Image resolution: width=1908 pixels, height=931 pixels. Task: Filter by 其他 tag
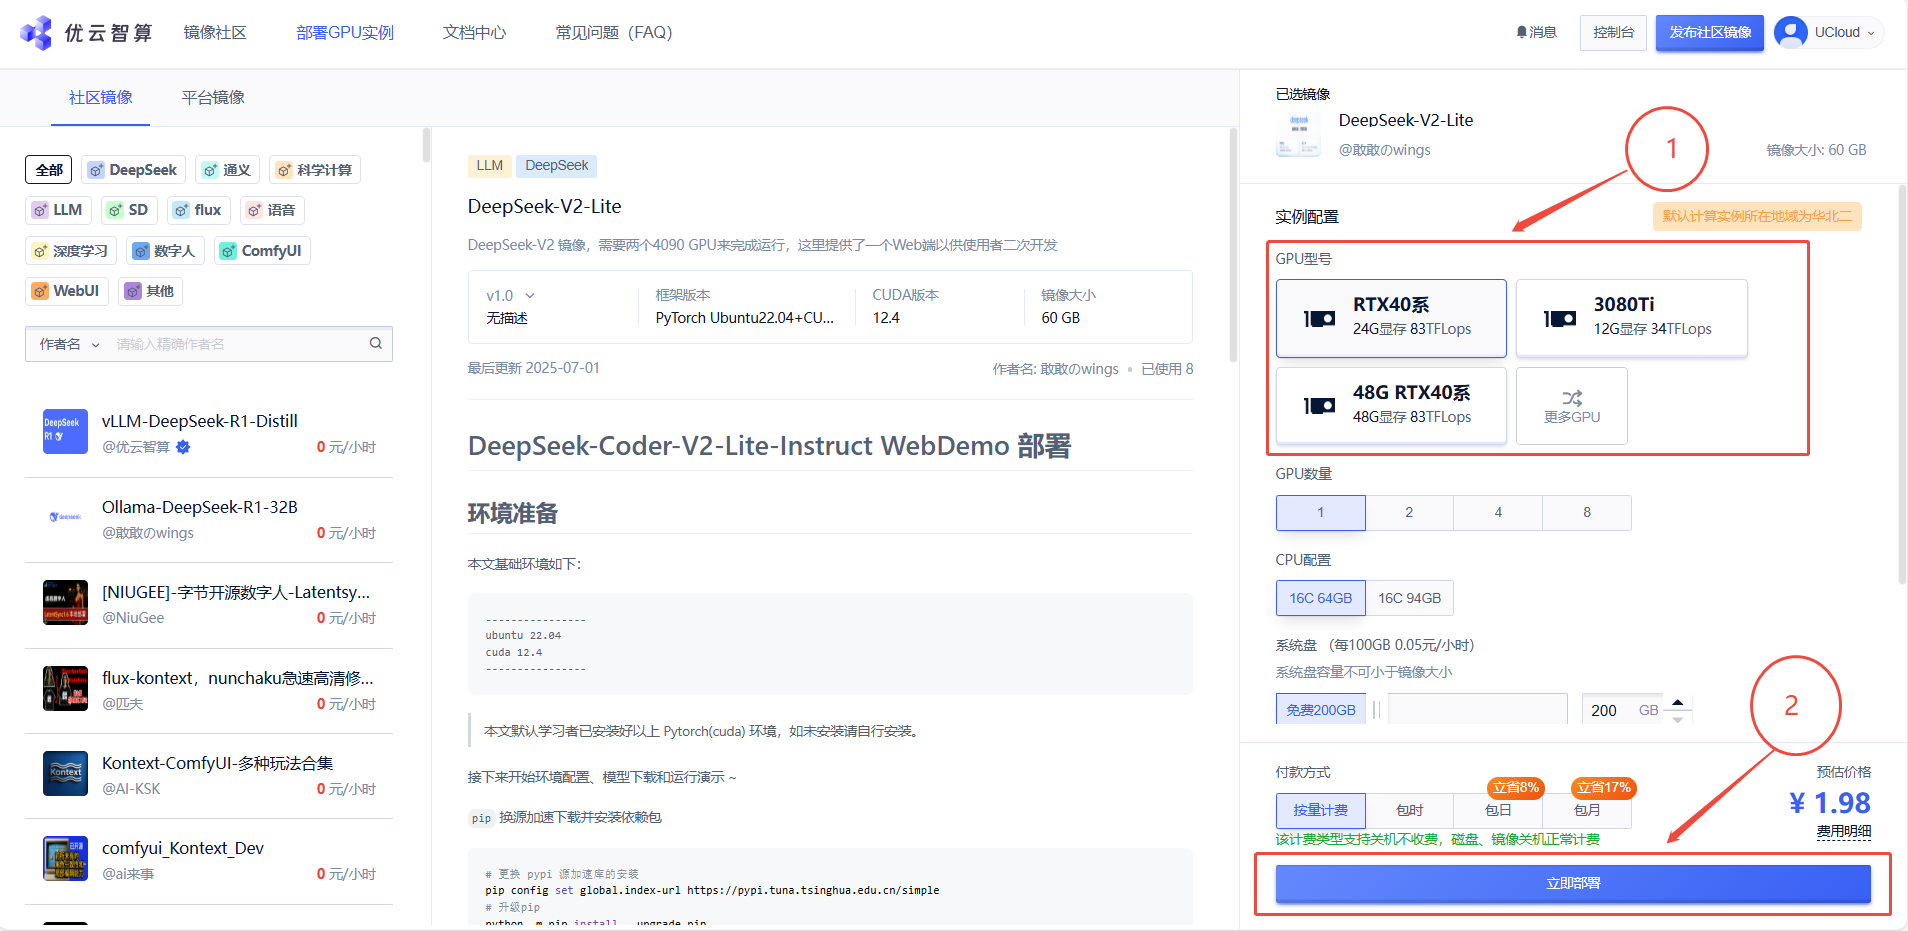[x=150, y=291]
